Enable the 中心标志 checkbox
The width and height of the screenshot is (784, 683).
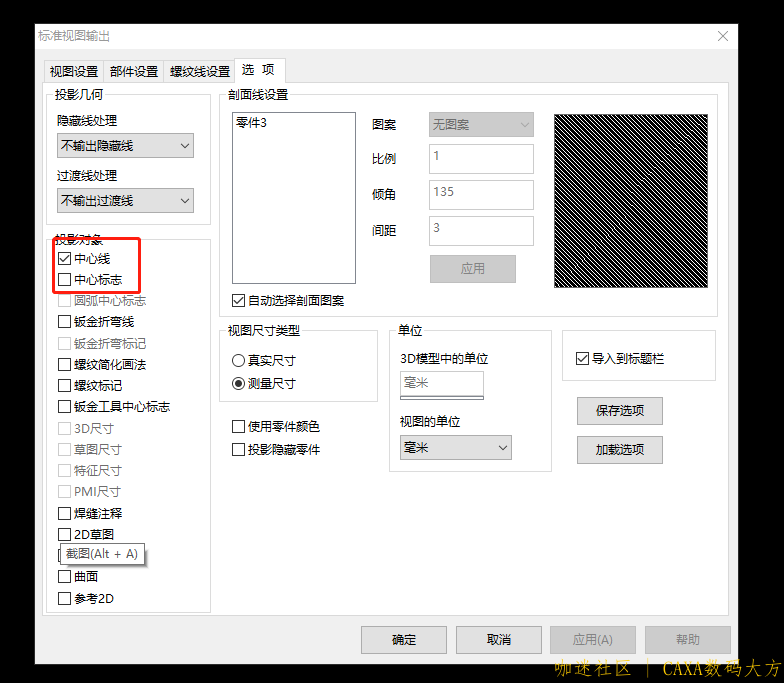(x=64, y=280)
